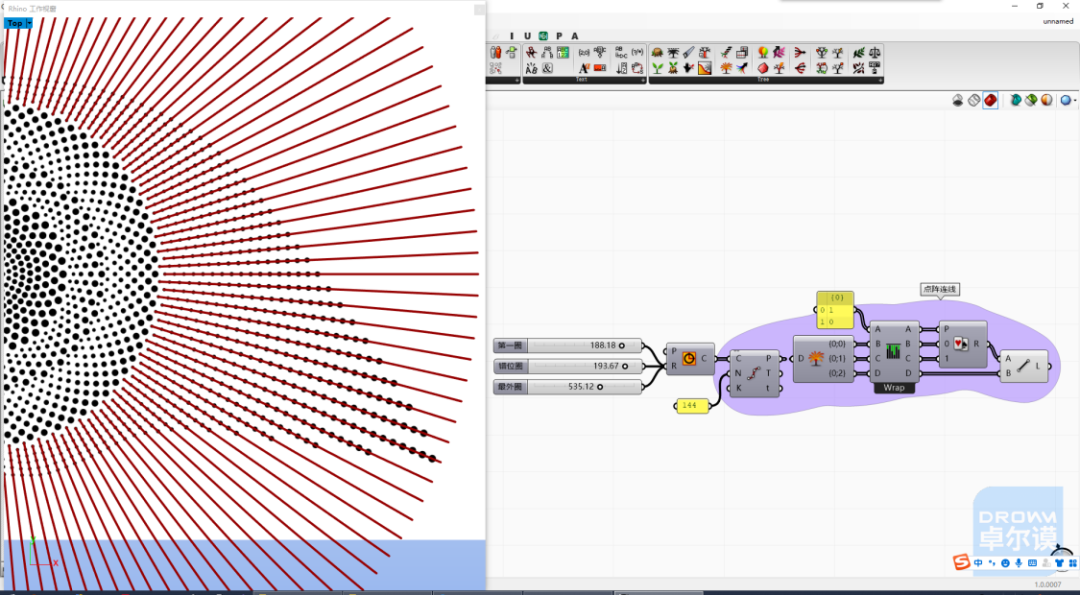This screenshot has width=1080, height=595.
Task: Select the ampersand Concatenate icon
Action: coord(548,67)
